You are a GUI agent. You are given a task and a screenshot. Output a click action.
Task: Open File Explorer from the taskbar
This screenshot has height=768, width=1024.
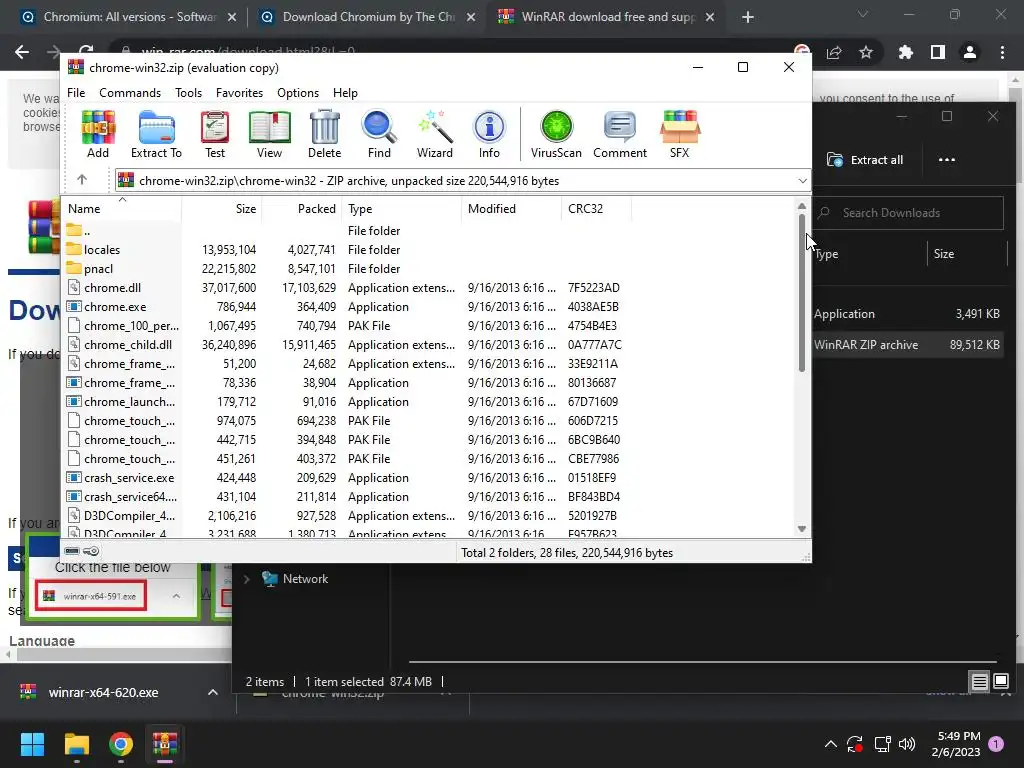(76, 744)
